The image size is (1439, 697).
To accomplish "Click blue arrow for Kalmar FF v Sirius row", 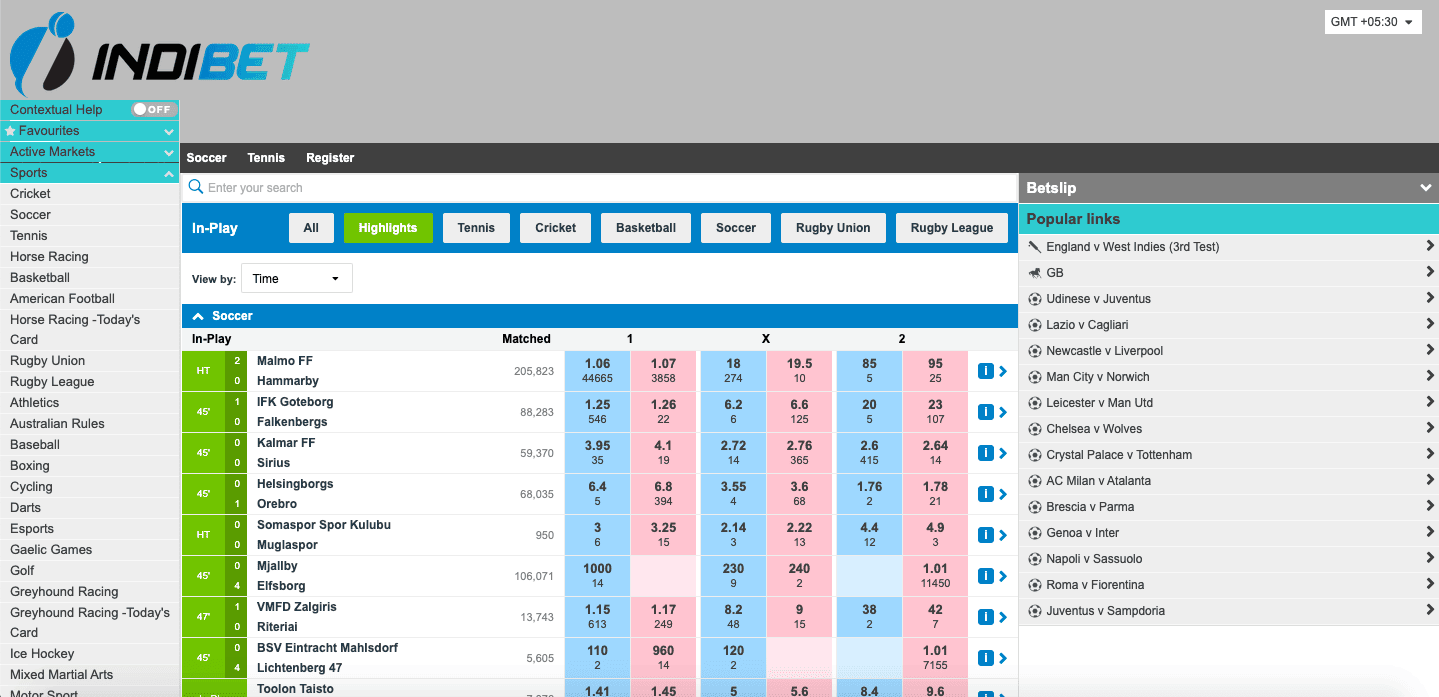I will pyautogui.click(x=1003, y=453).
